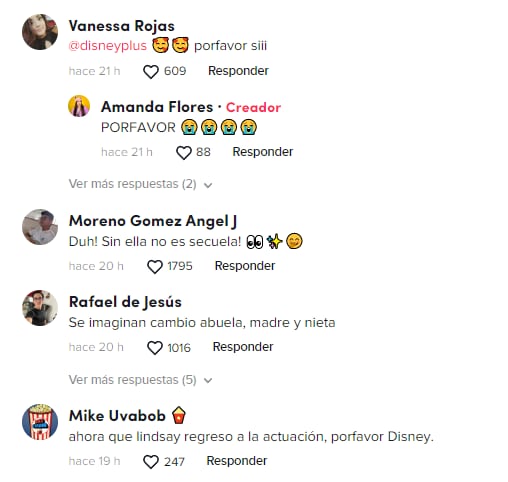
Task: Like Amanda Flores's PORFAVOR reply
Action: [x=184, y=153]
